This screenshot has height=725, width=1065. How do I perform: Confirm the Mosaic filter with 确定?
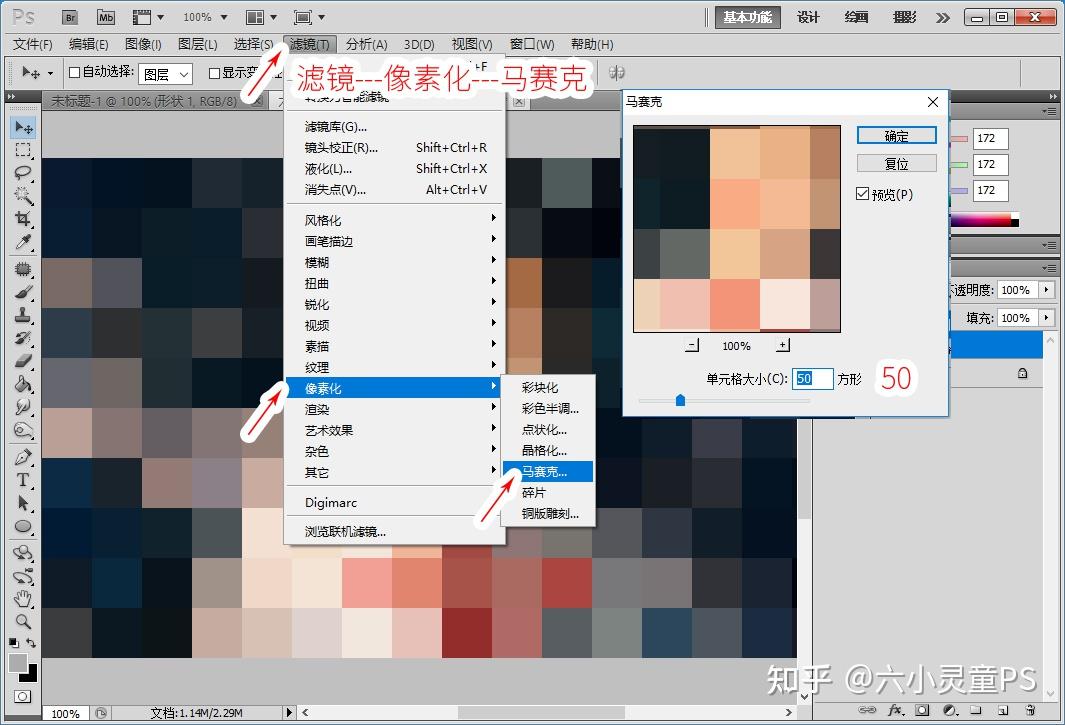(895, 136)
